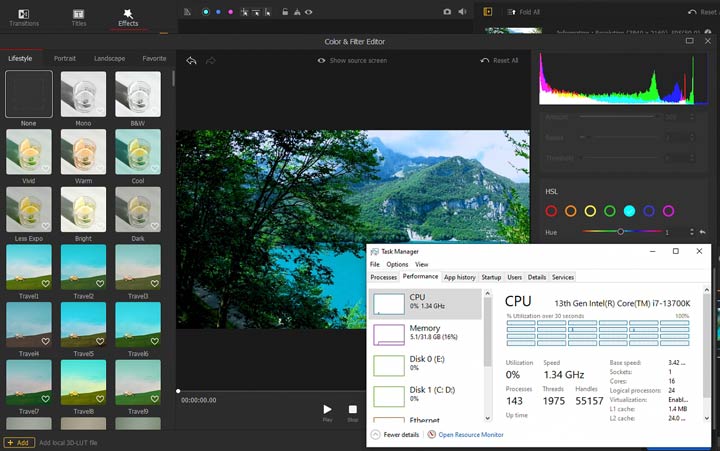The image size is (720, 451).
Task: Switch to Task Manager App history tab
Action: [459, 277]
